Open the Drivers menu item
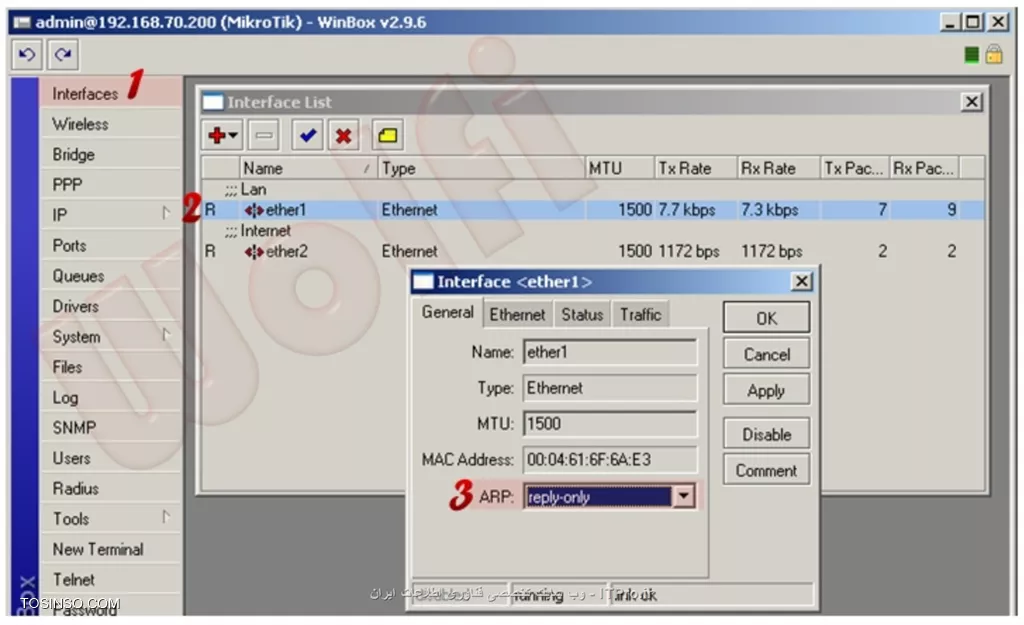1024x625 pixels. pos(111,306)
